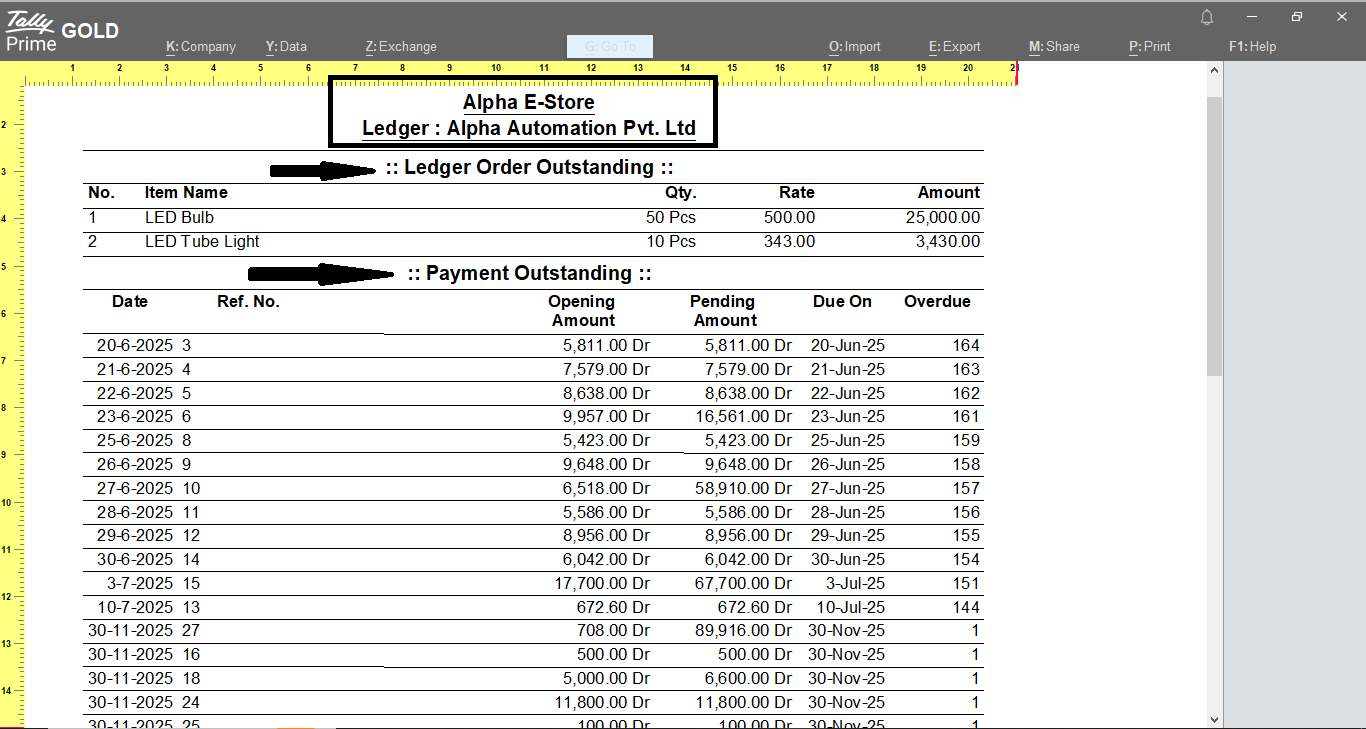This screenshot has width=1366, height=729.
Task: Click the 10 Pcs quantity cell
Action: [670, 241]
